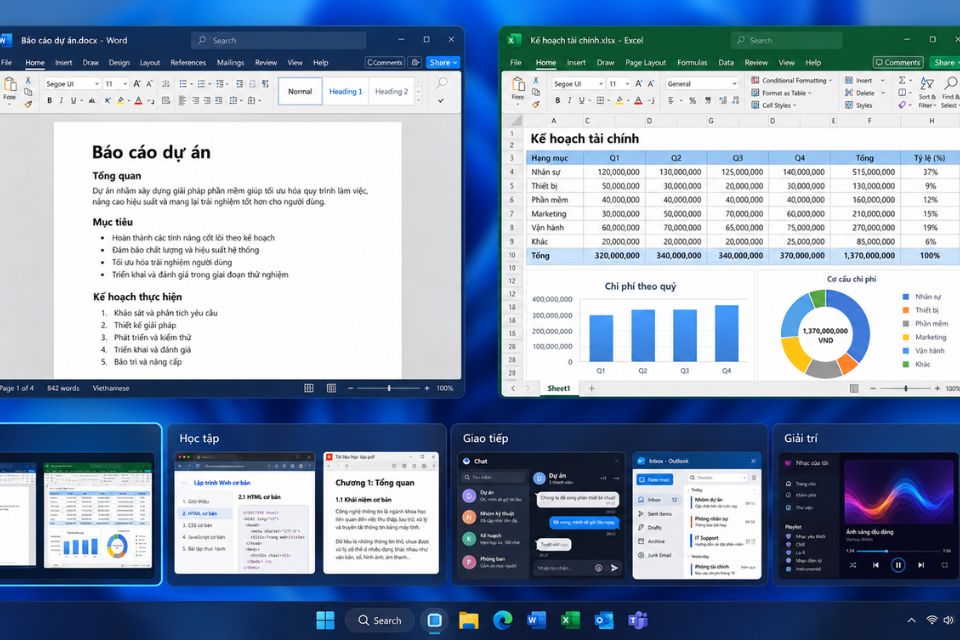Toggle repeat in the music player
Viewport: 960px width, 640px height.
(x=945, y=565)
